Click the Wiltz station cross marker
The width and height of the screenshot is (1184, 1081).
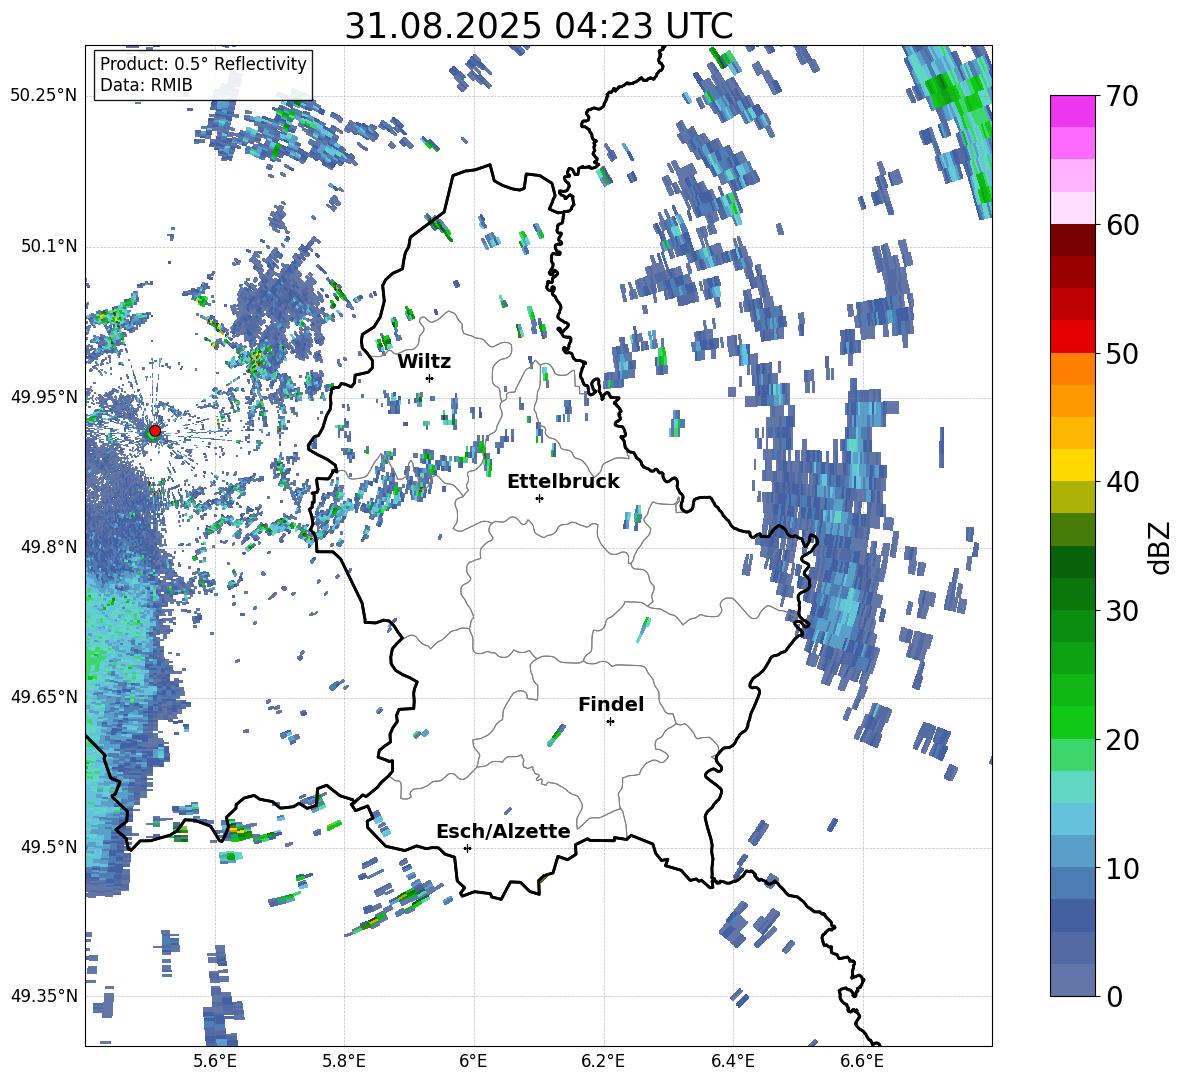tap(430, 378)
